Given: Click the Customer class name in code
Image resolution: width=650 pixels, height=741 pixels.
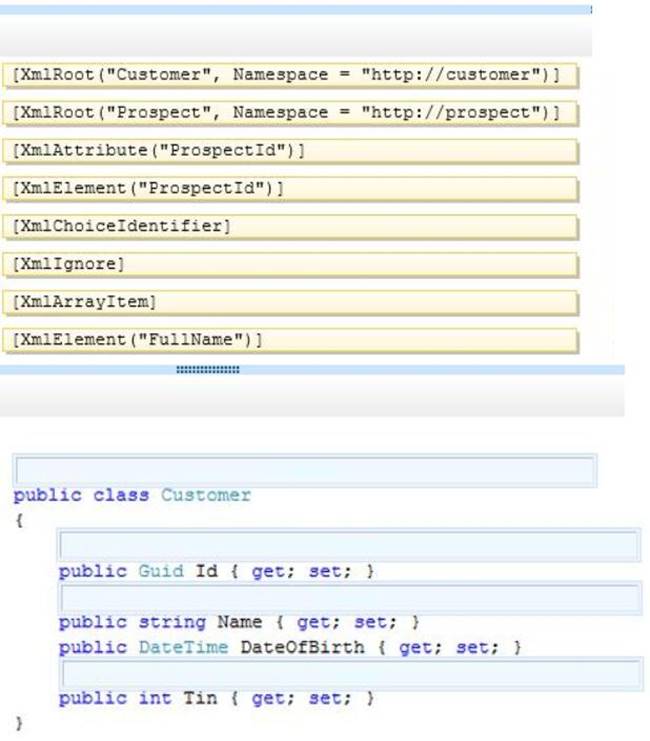Looking at the screenshot, I should click(206, 495).
